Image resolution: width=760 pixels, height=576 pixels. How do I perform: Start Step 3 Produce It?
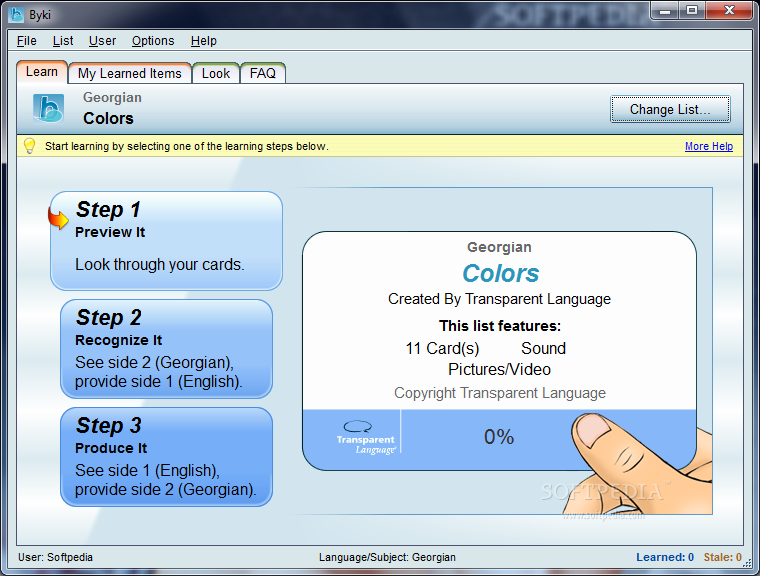tap(166, 457)
